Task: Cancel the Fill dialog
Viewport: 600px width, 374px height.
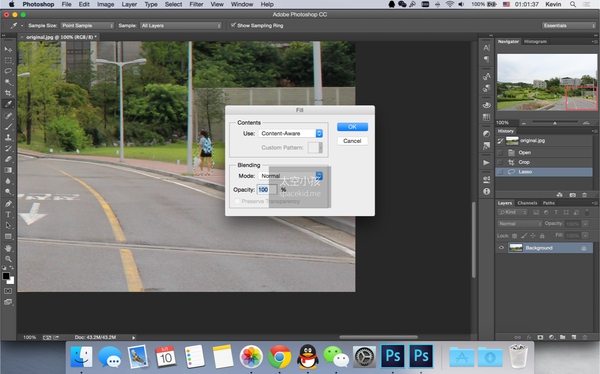Action: click(x=352, y=141)
